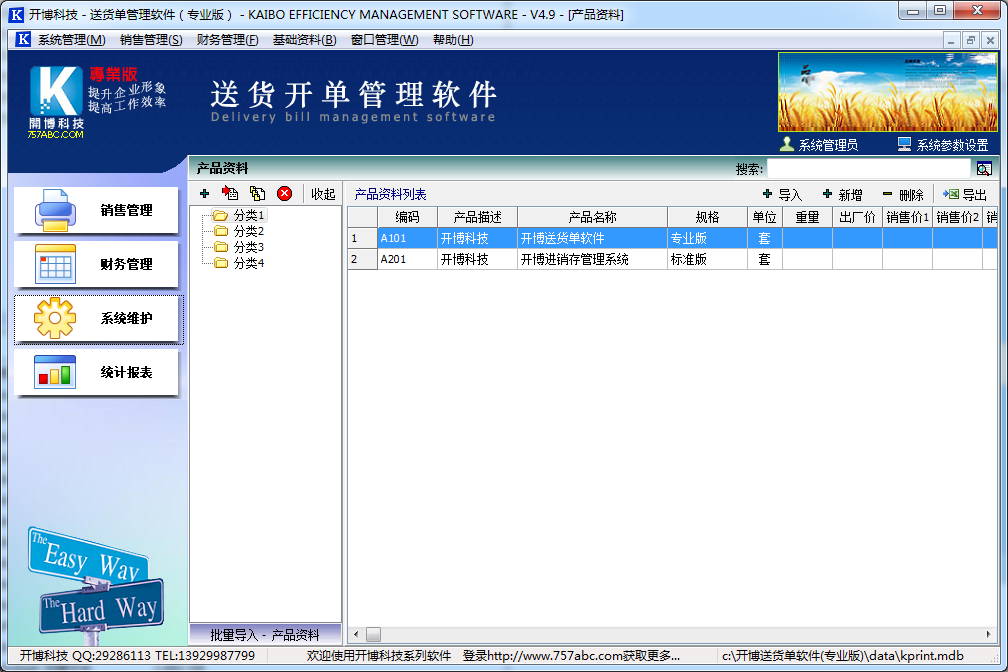The image size is (1008, 672).
Task: Select the 分类1 folder
Action: 247,215
